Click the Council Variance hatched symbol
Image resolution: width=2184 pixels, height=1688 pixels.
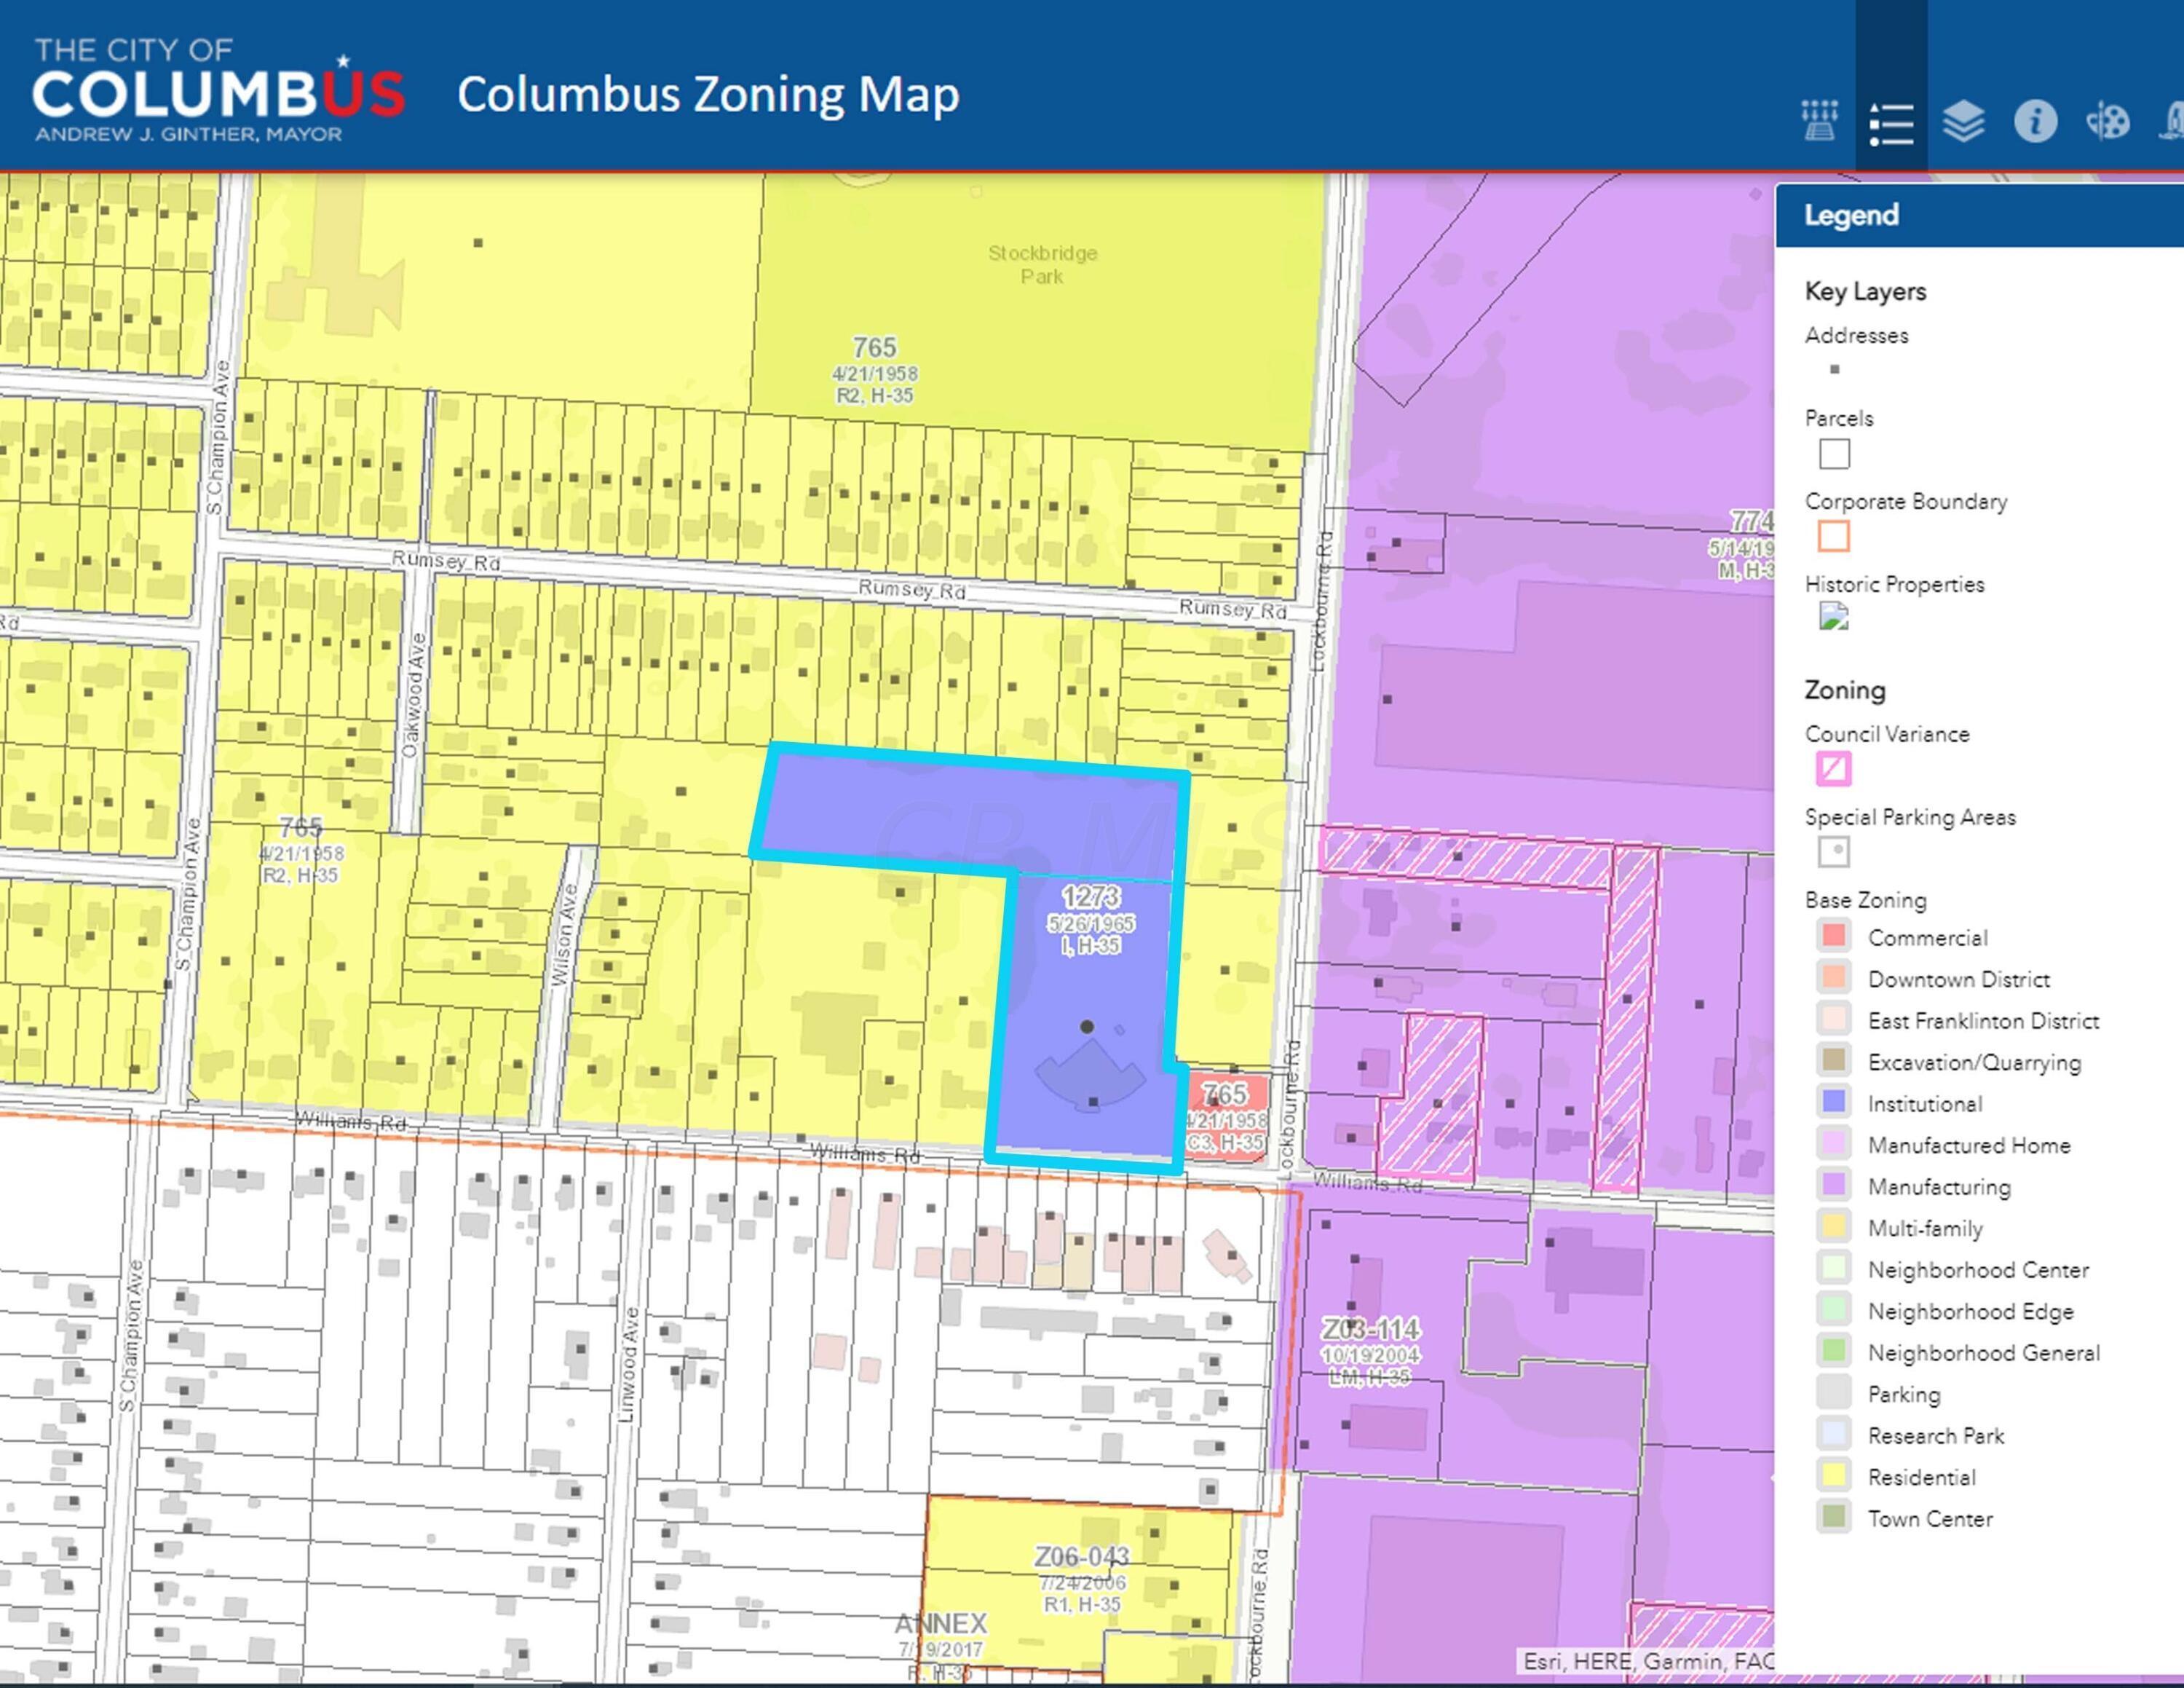[1834, 769]
